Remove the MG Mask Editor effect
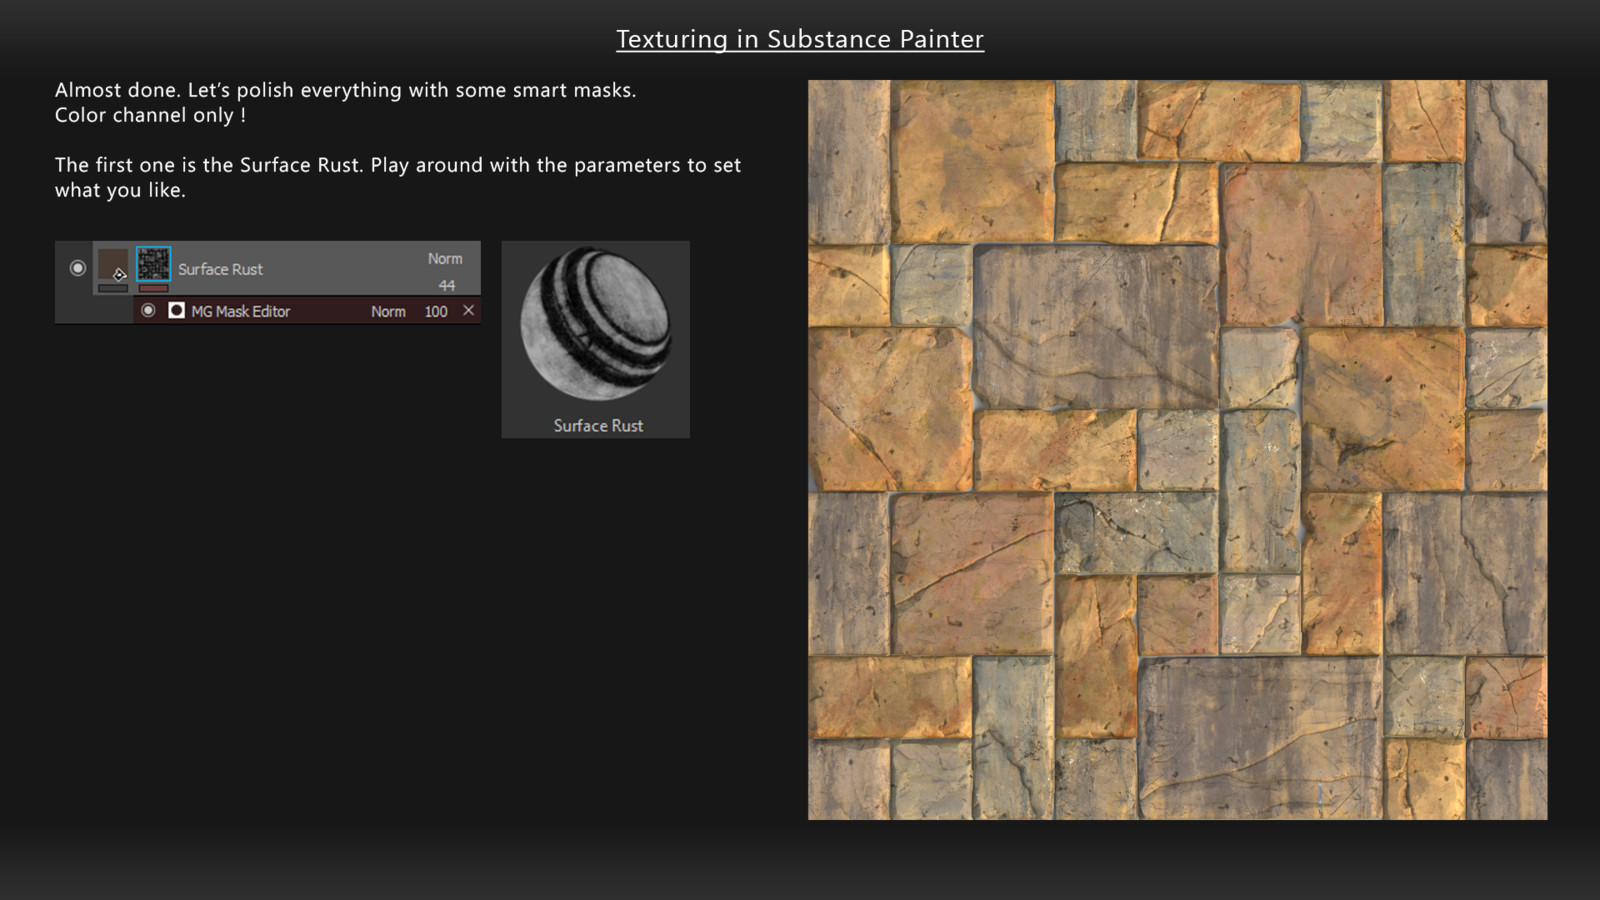1600x900 pixels. [468, 311]
